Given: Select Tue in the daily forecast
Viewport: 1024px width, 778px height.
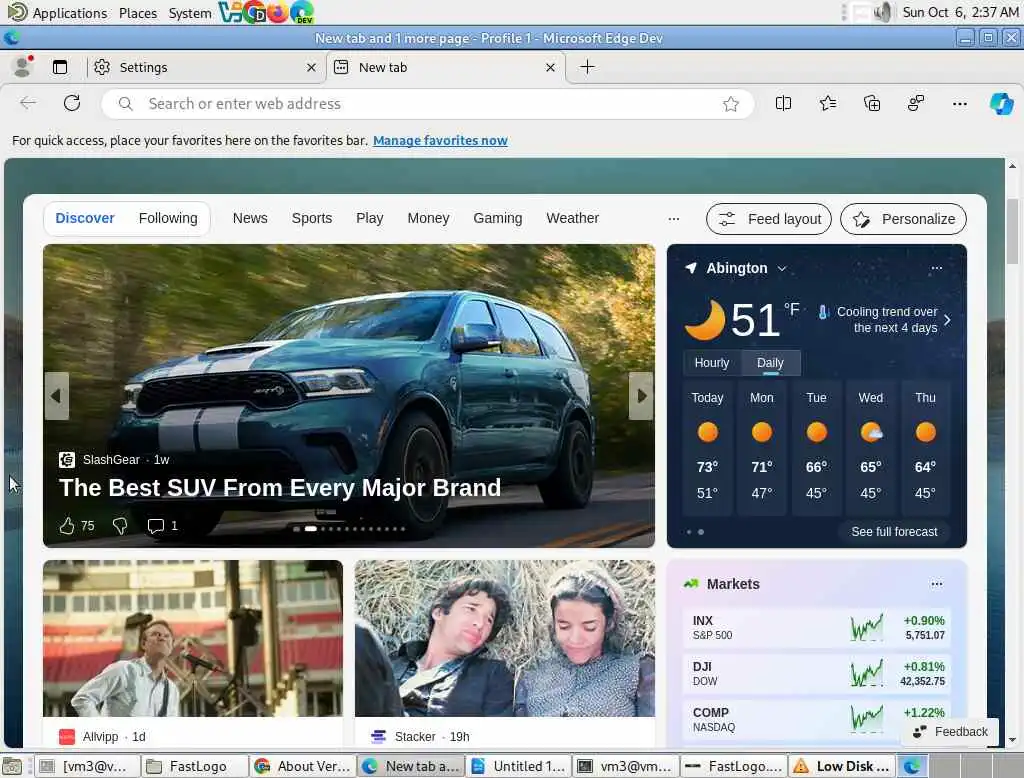Looking at the screenshot, I should [816, 449].
